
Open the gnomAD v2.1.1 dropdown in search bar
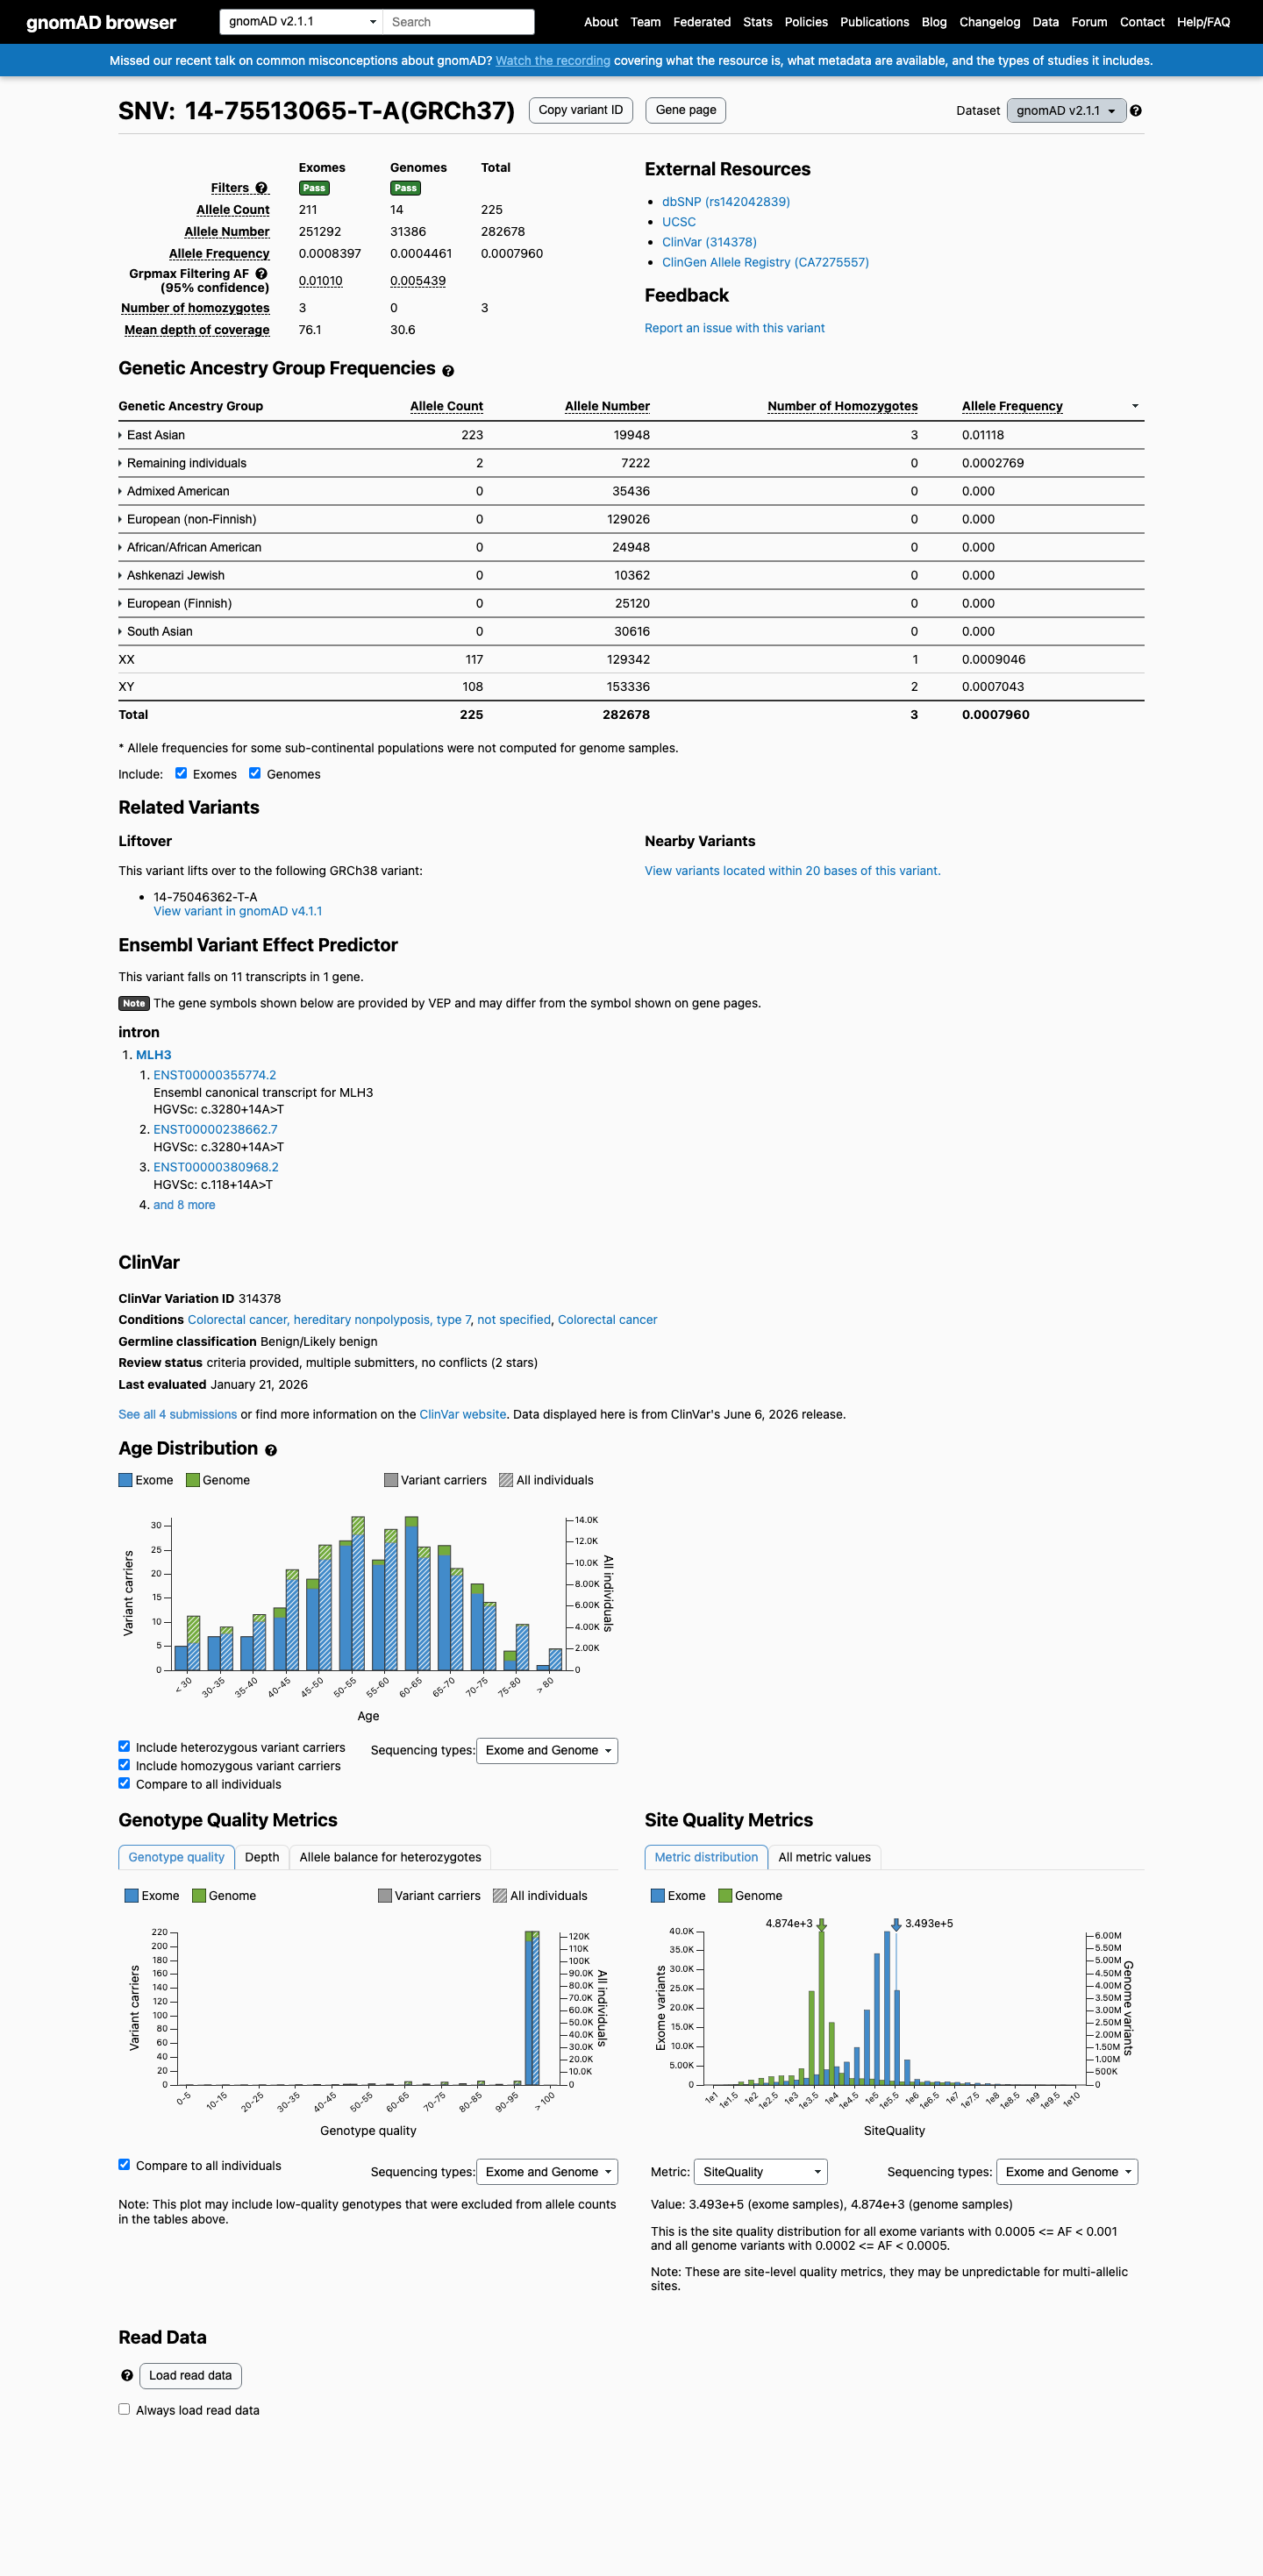click(x=301, y=21)
